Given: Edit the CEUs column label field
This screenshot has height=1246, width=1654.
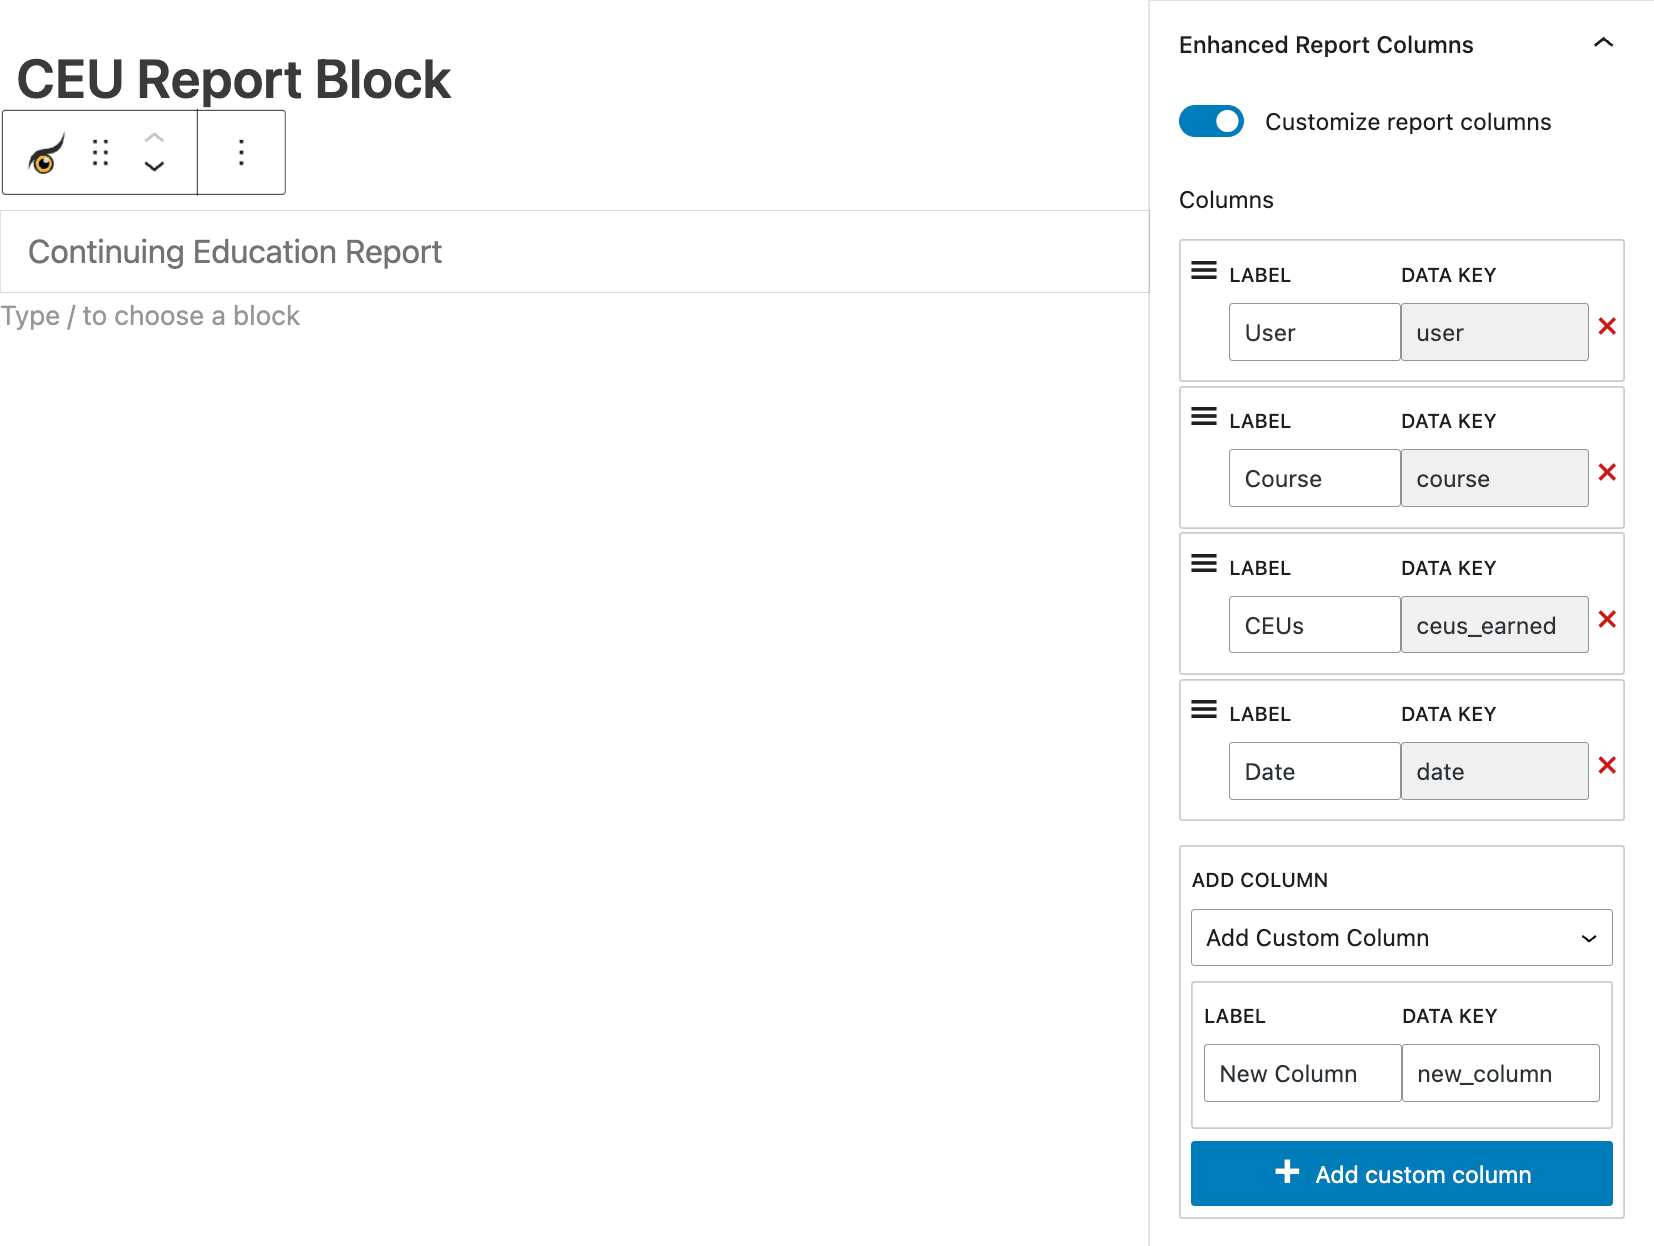Looking at the screenshot, I should click(1313, 624).
